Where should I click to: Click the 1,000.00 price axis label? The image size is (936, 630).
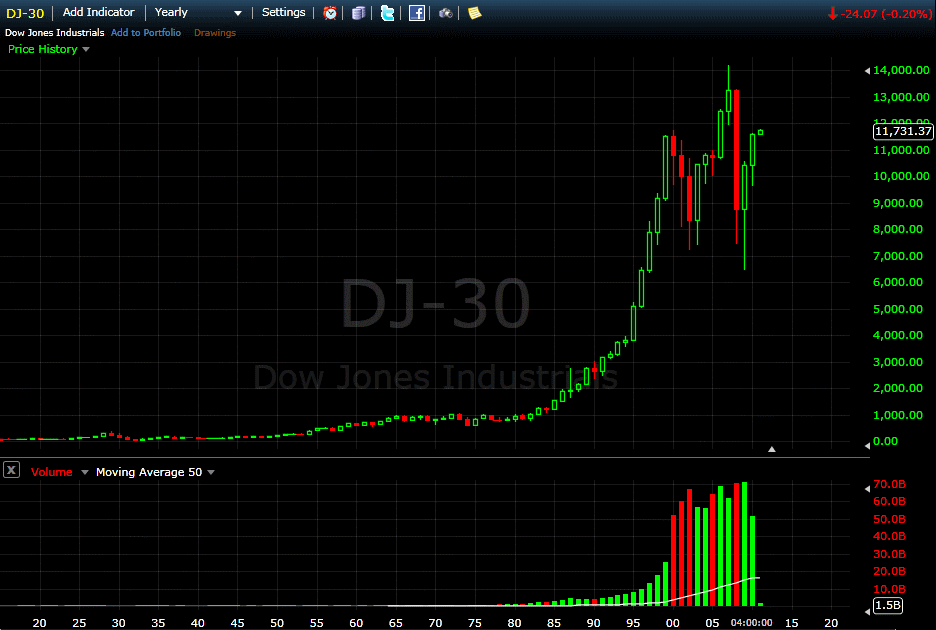pos(898,415)
